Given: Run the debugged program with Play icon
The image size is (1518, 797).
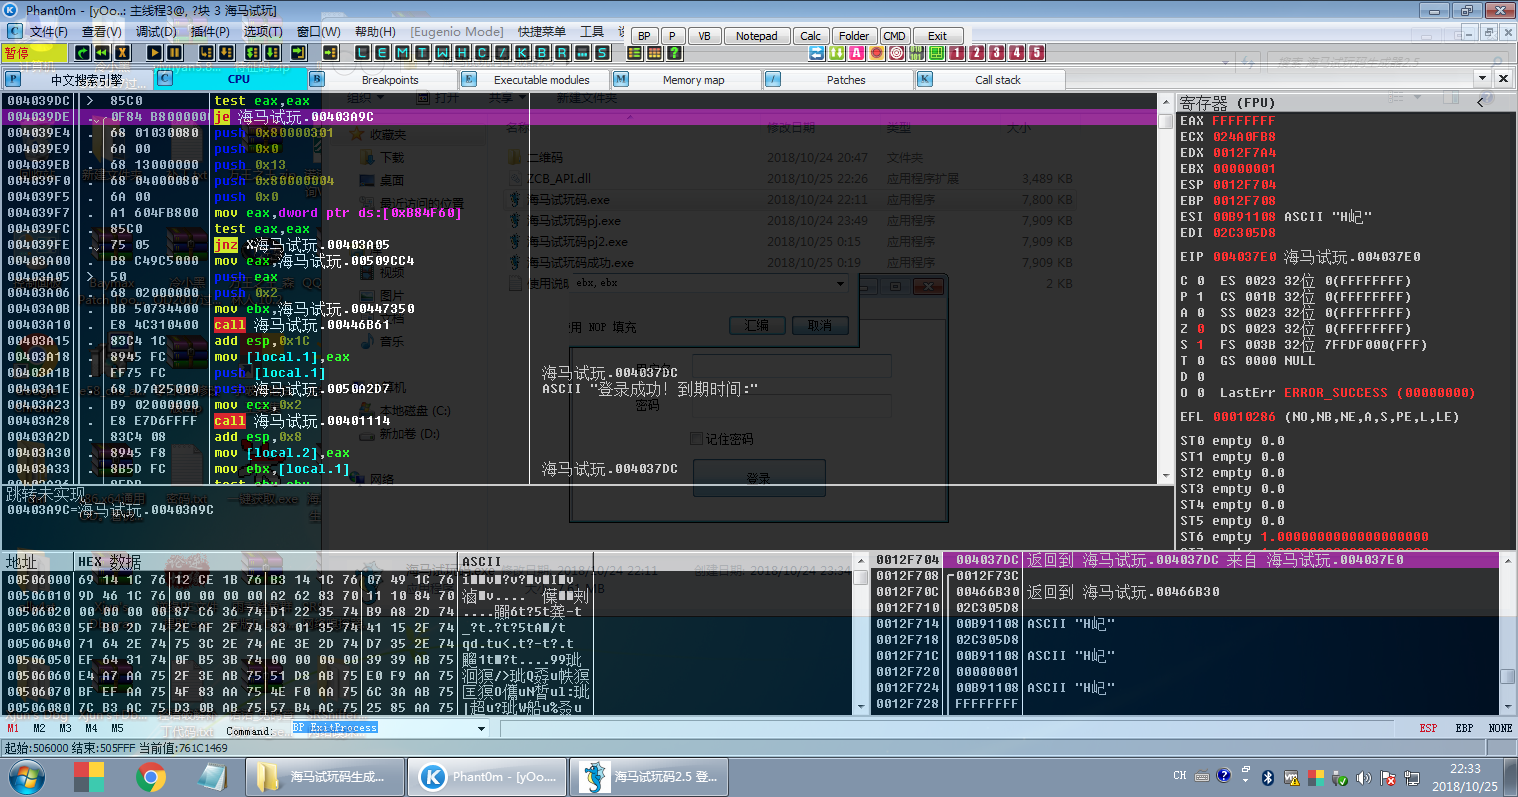Looking at the screenshot, I should 154,52.
